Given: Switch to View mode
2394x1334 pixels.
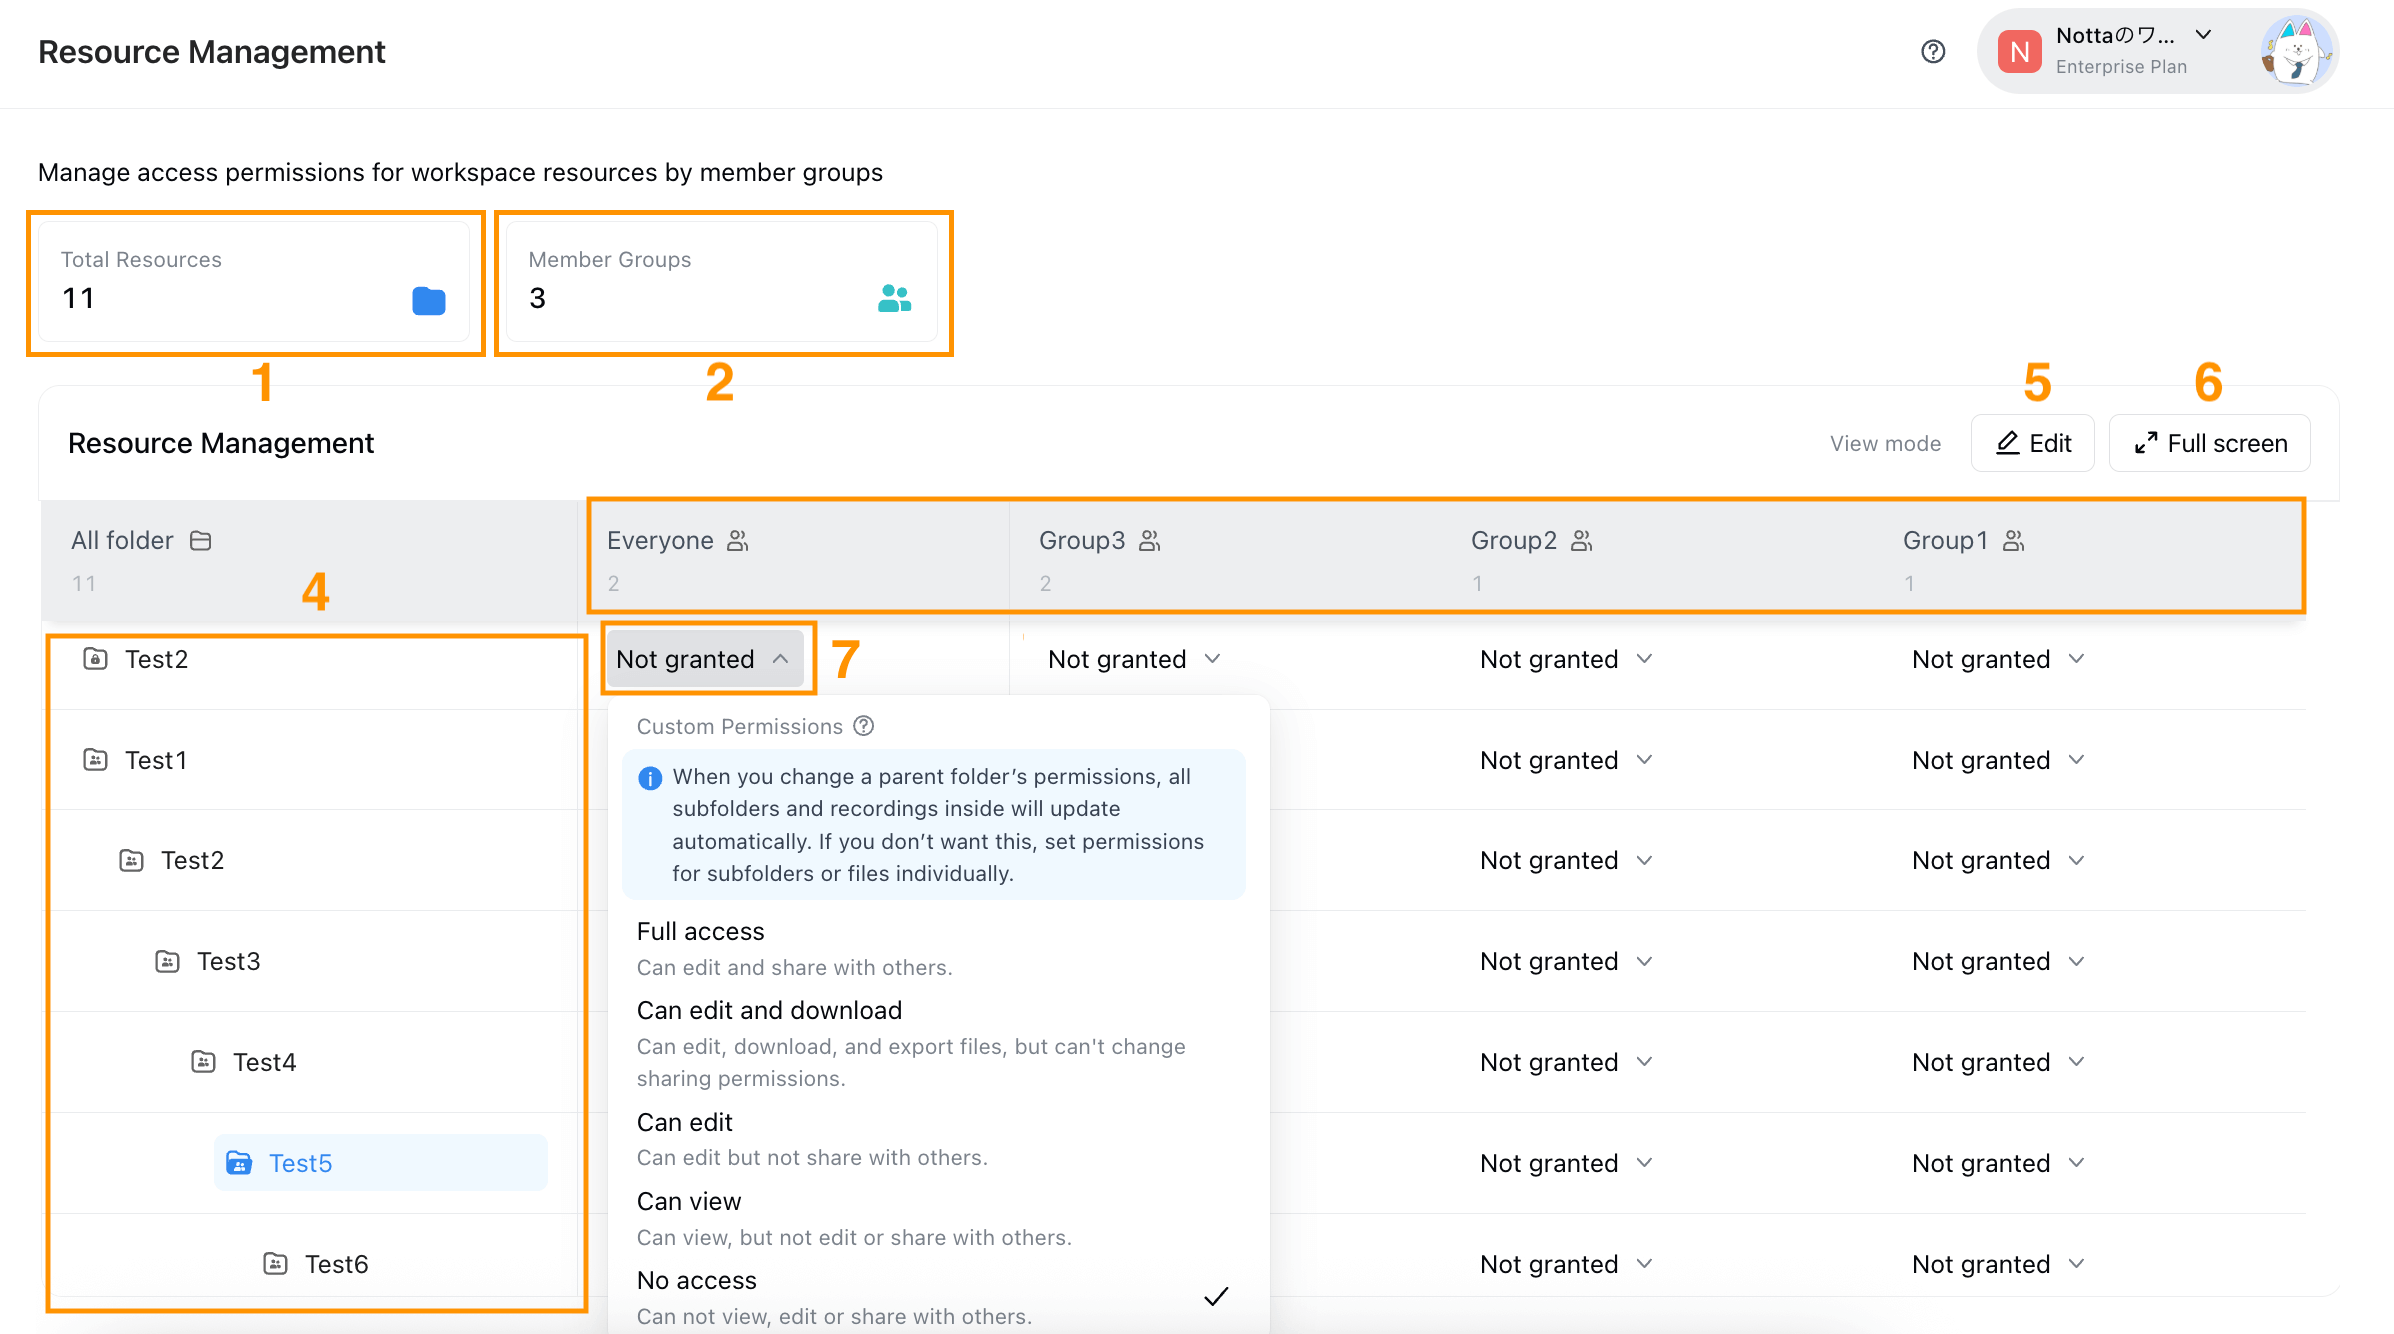Looking at the screenshot, I should point(1884,442).
